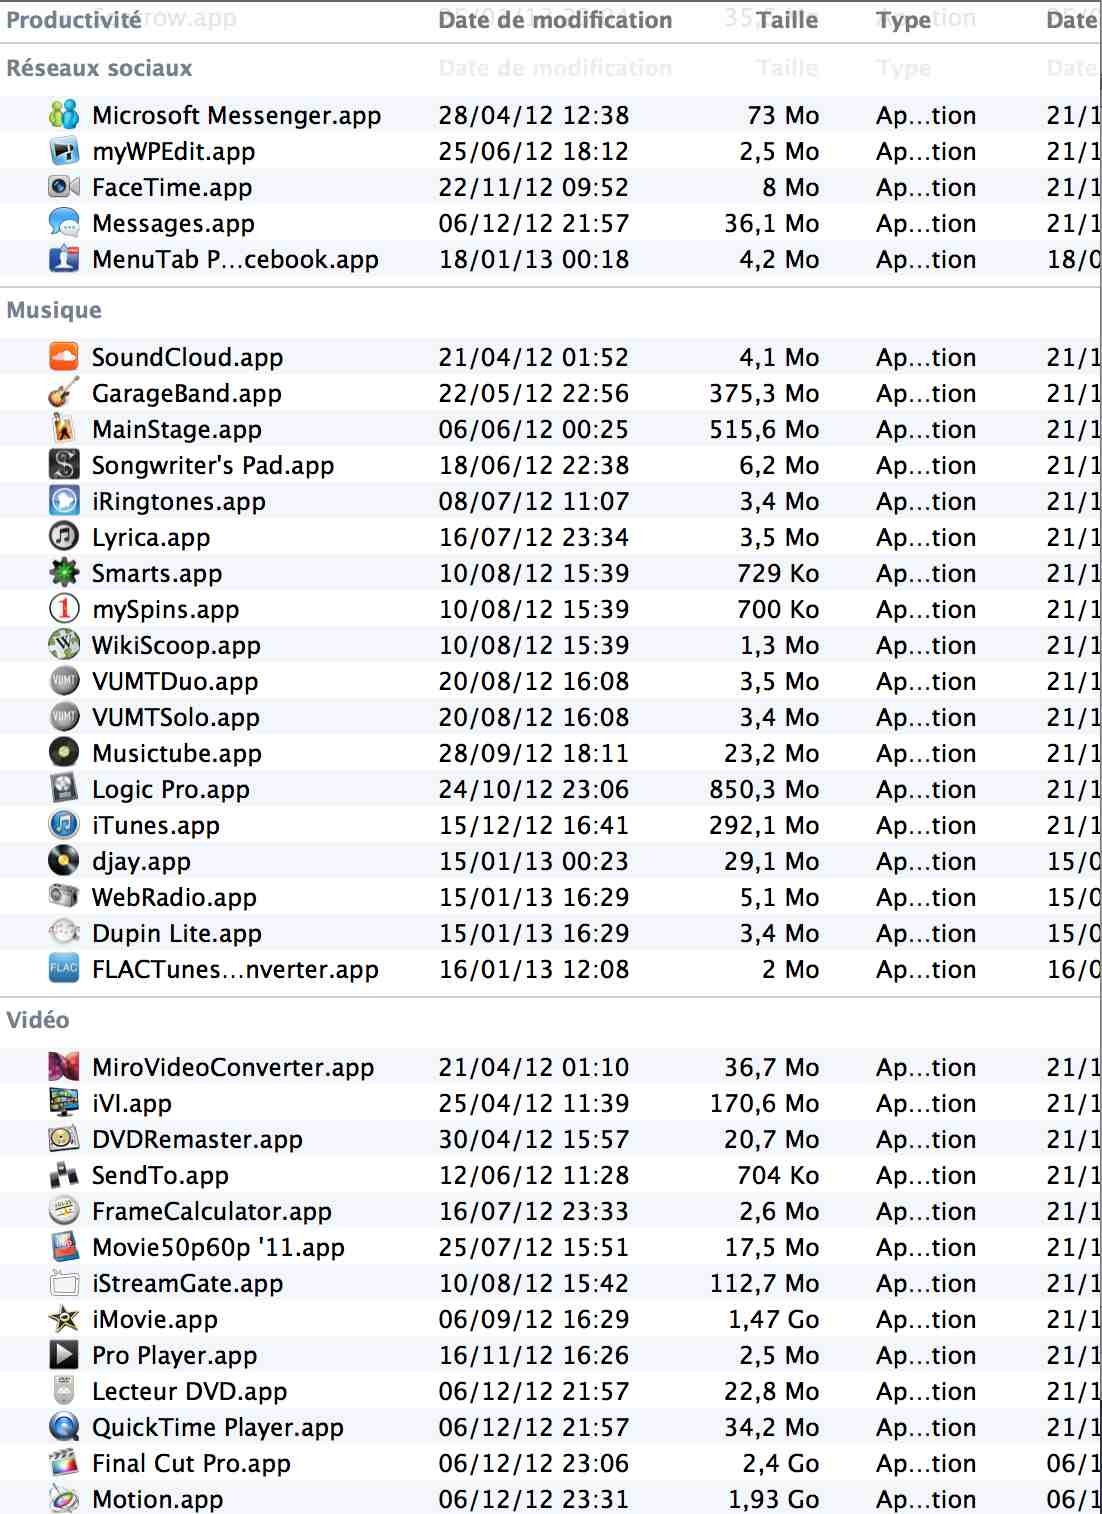Click the 24/10/12 23:06 date cell
The height and width of the screenshot is (1514, 1102).
point(534,789)
